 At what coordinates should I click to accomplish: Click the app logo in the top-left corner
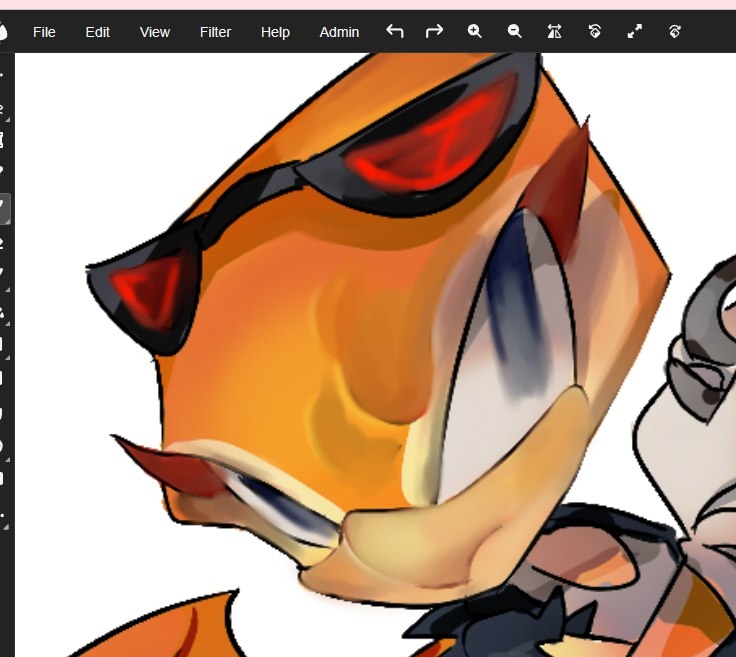[3, 32]
